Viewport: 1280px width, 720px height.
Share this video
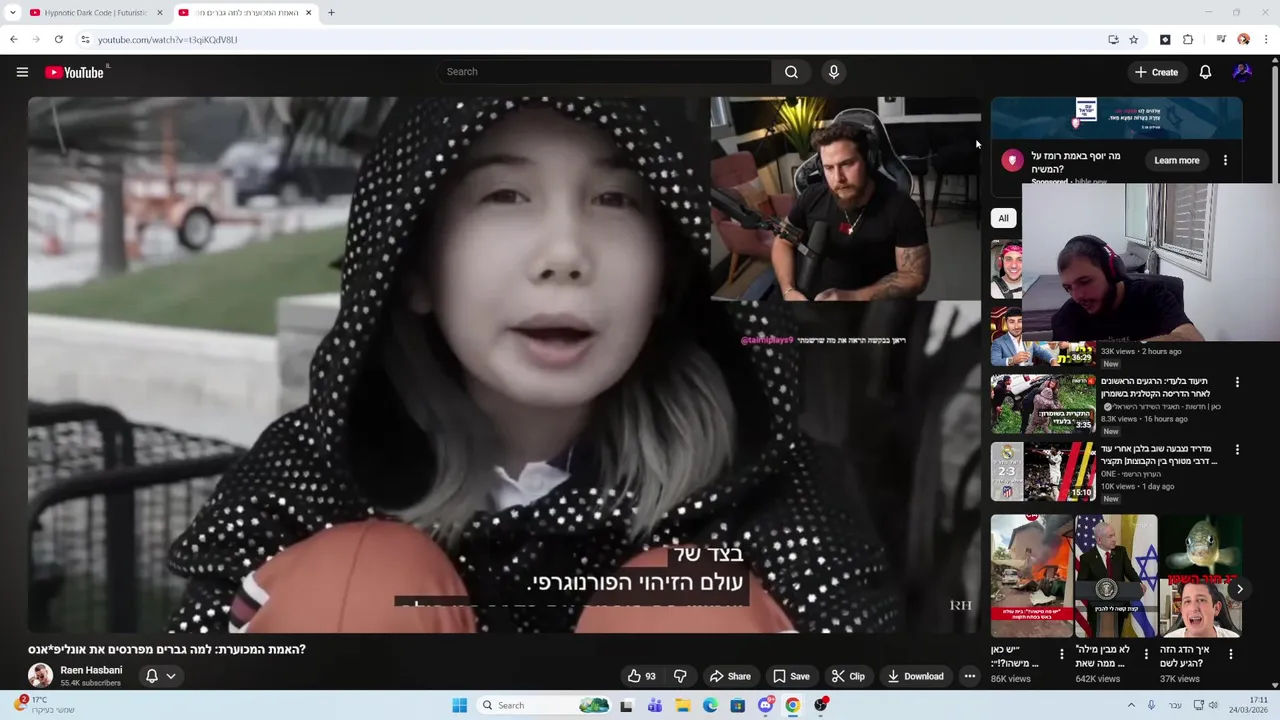point(730,676)
